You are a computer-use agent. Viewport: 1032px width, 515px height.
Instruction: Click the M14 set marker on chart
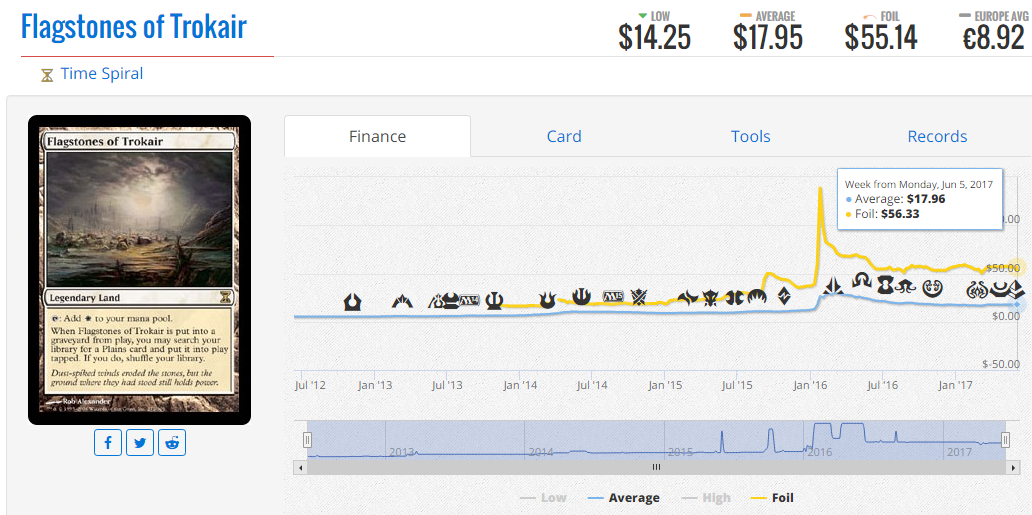[470, 300]
